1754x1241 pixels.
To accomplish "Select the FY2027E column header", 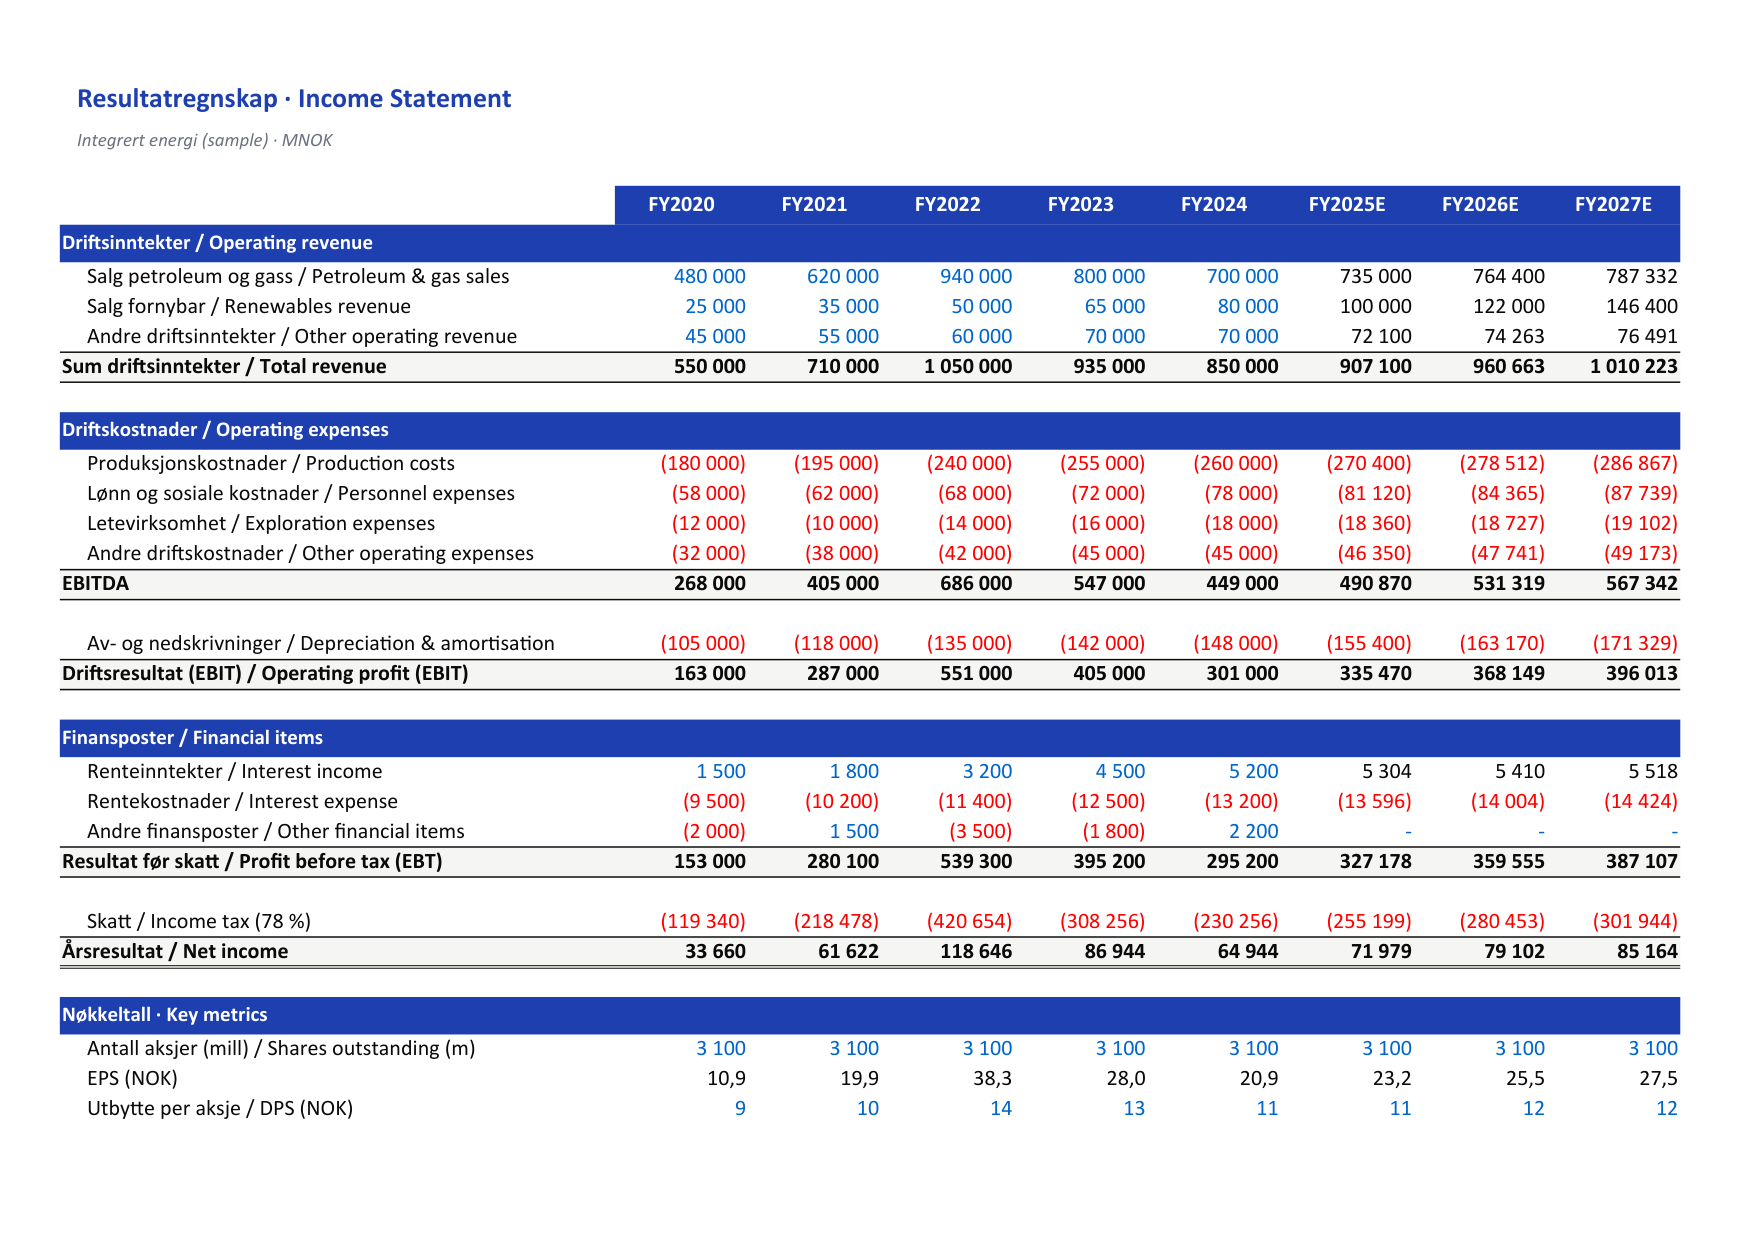I will pos(1613,204).
